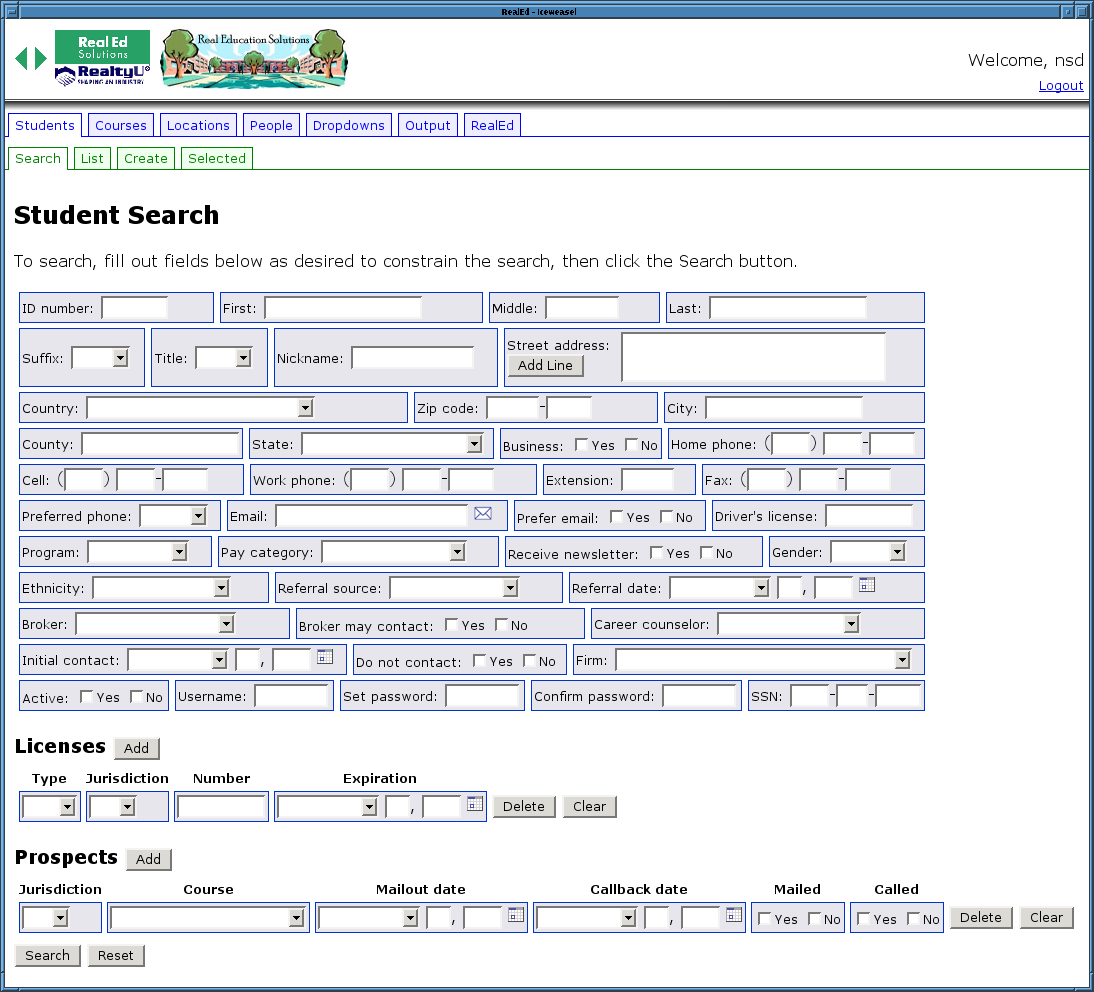Open the Initial contact calendar icon
The height and width of the screenshot is (992, 1094).
[324, 658]
